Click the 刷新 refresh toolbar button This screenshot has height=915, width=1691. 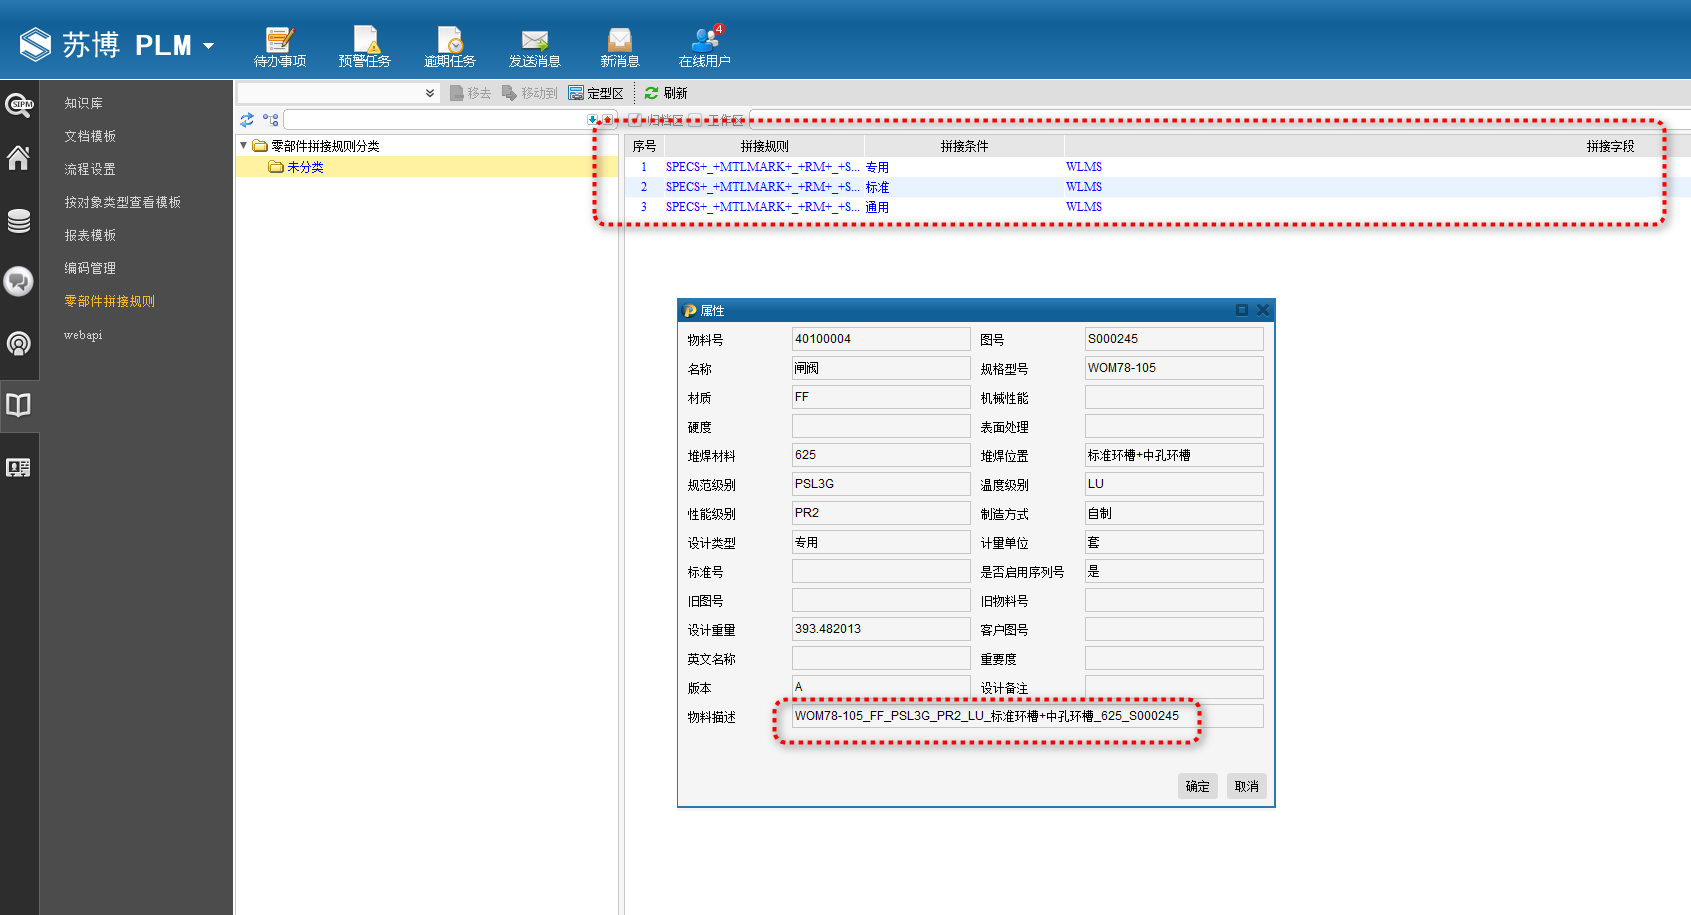(x=666, y=93)
